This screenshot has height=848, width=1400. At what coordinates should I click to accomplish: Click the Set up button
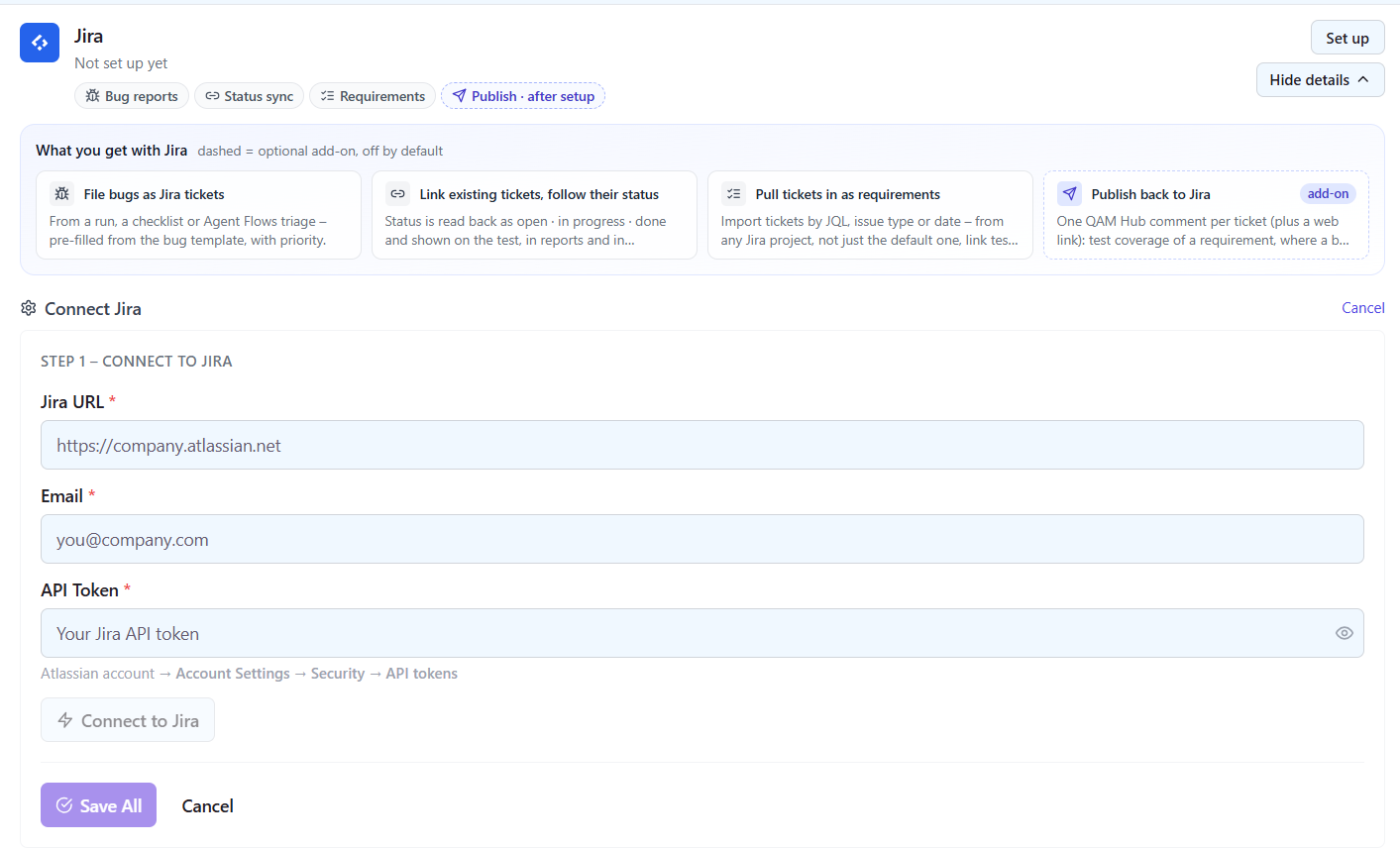[1347, 38]
